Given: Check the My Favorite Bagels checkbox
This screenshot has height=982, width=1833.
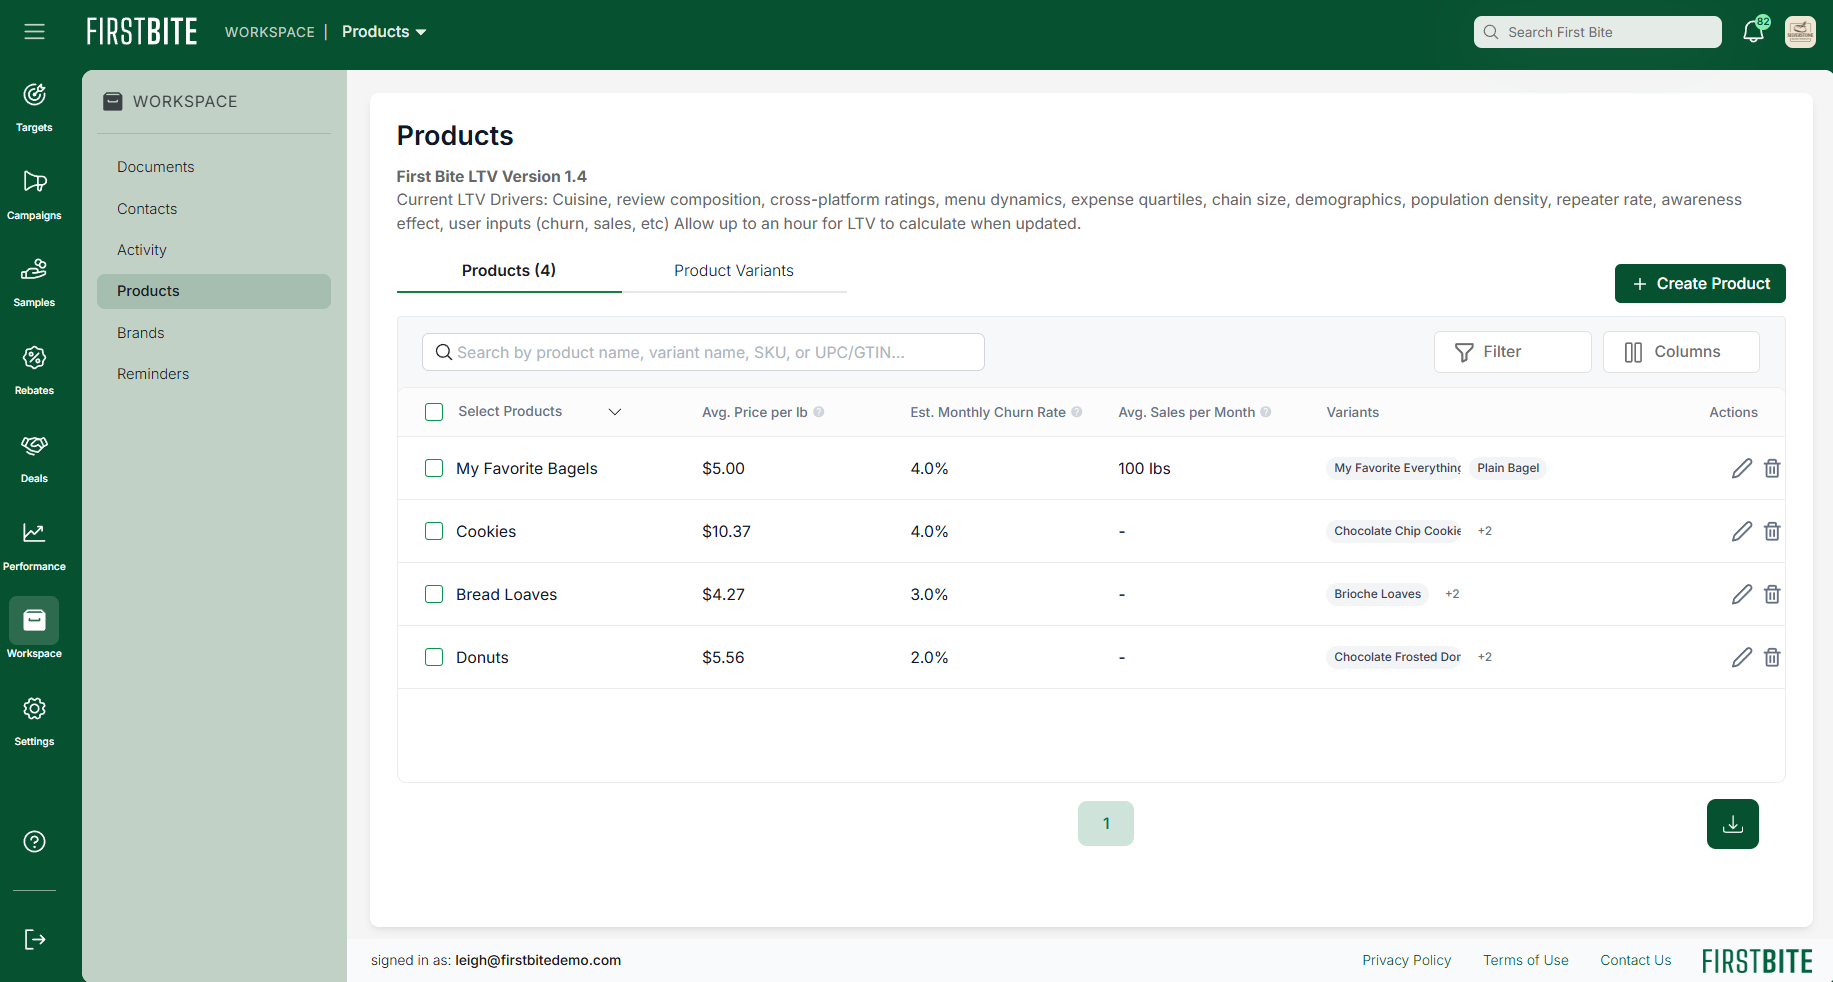Looking at the screenshot, I should tap(434, 468).
